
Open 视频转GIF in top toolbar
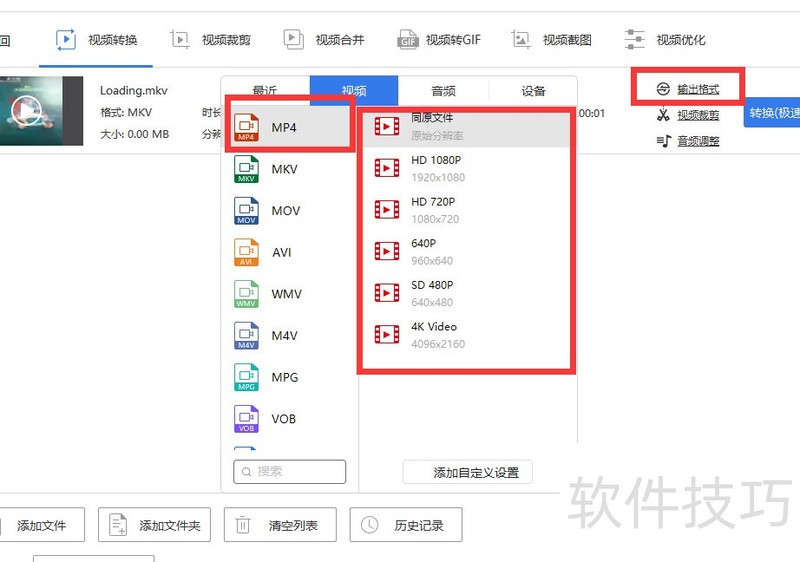(x=440, y=40)
